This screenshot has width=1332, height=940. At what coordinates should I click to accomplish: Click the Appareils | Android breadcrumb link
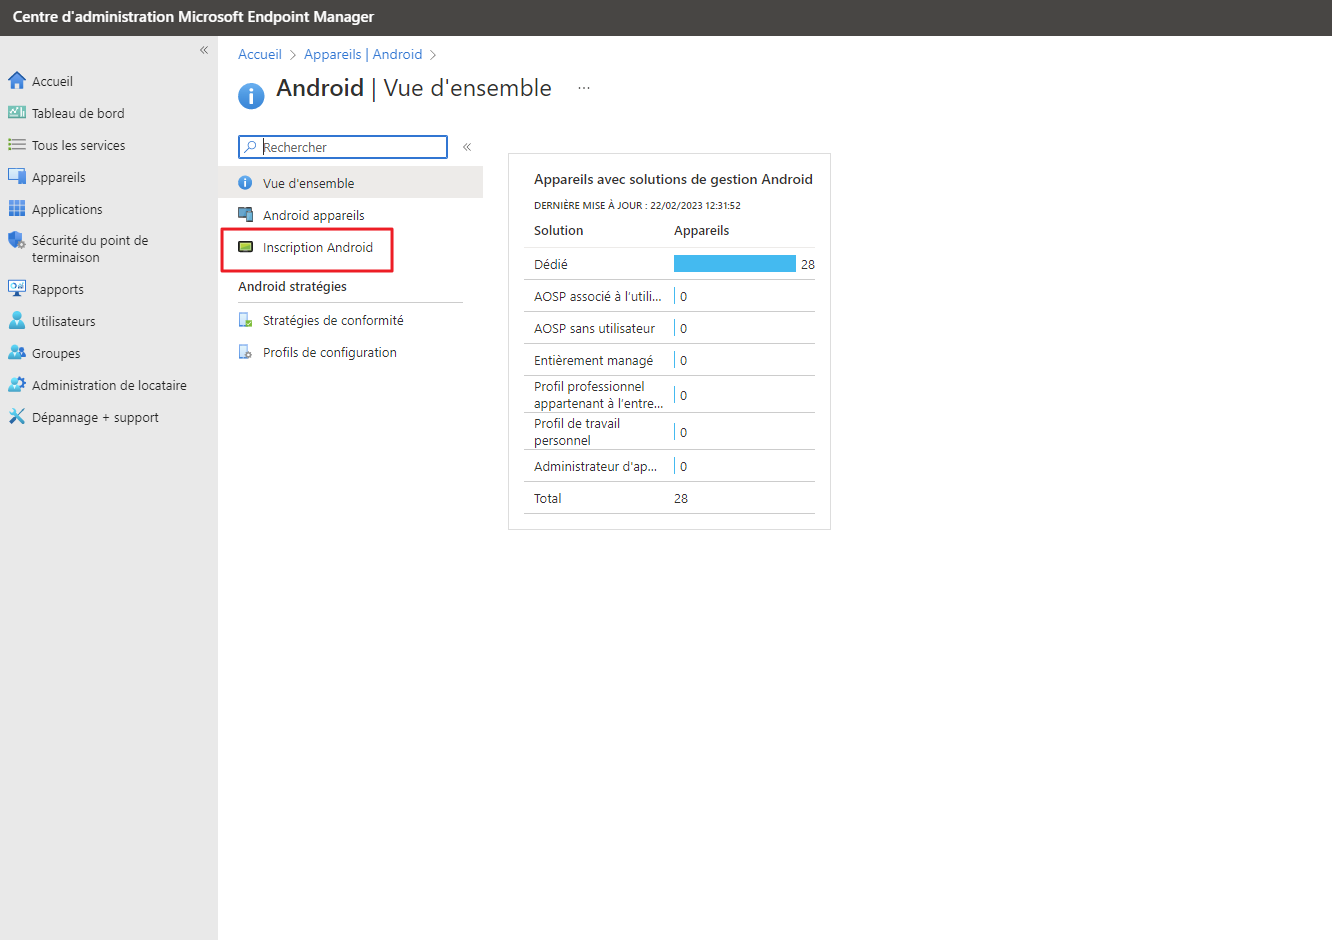[363, 54]
